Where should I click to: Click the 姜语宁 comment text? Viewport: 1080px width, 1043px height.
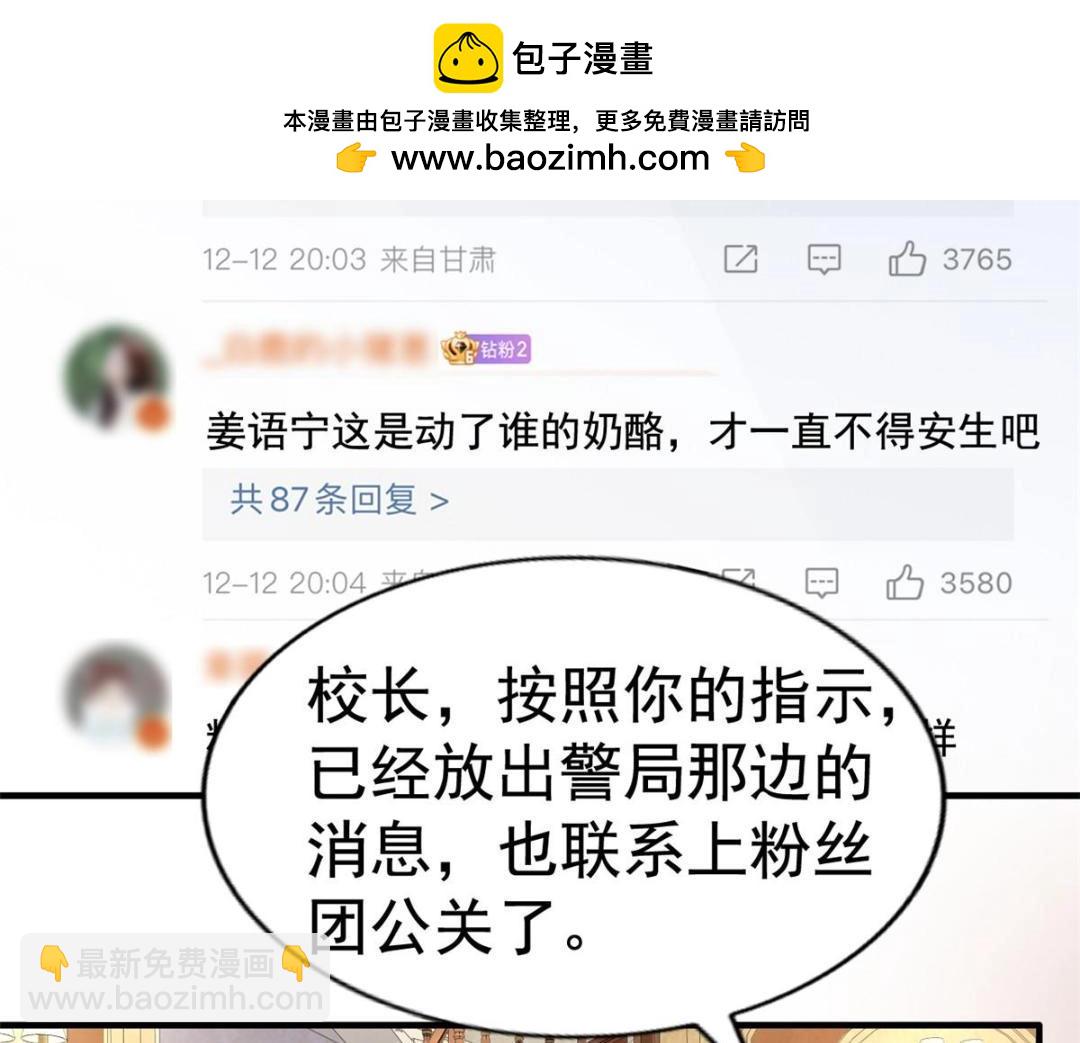coord(623,432)
